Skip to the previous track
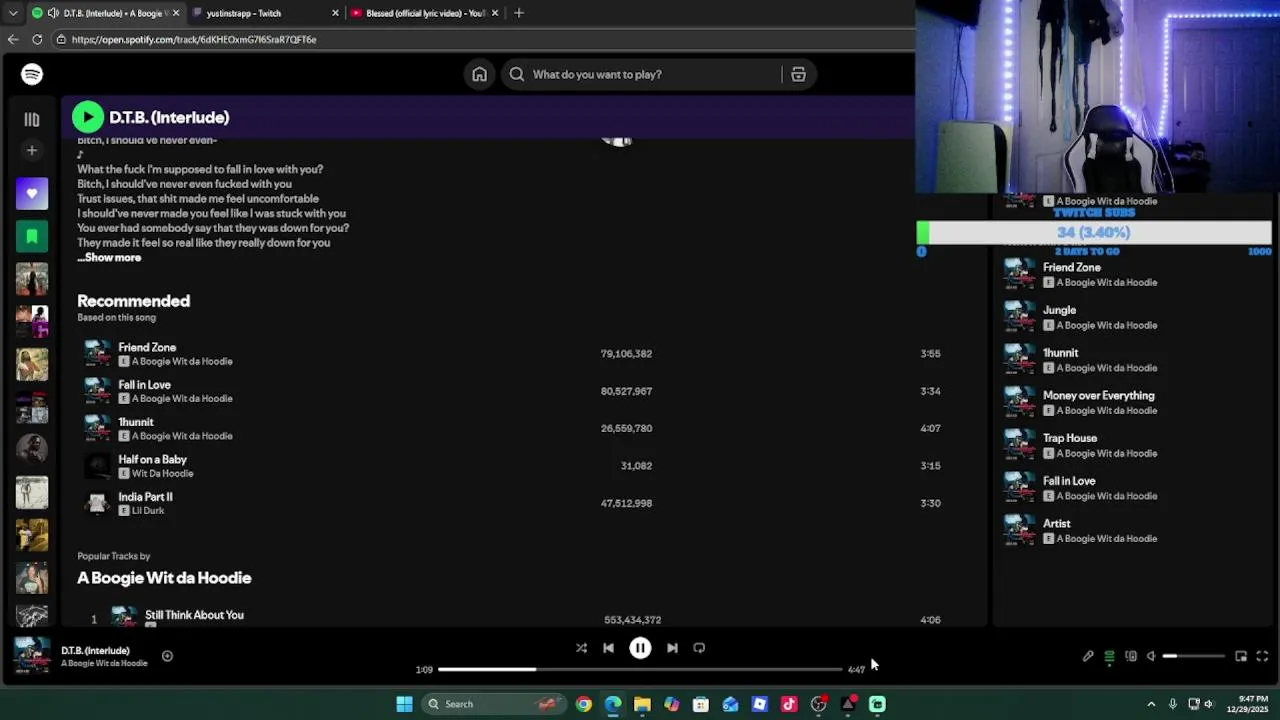Viewport: 1280px width, 720px height. coord(608,648)
